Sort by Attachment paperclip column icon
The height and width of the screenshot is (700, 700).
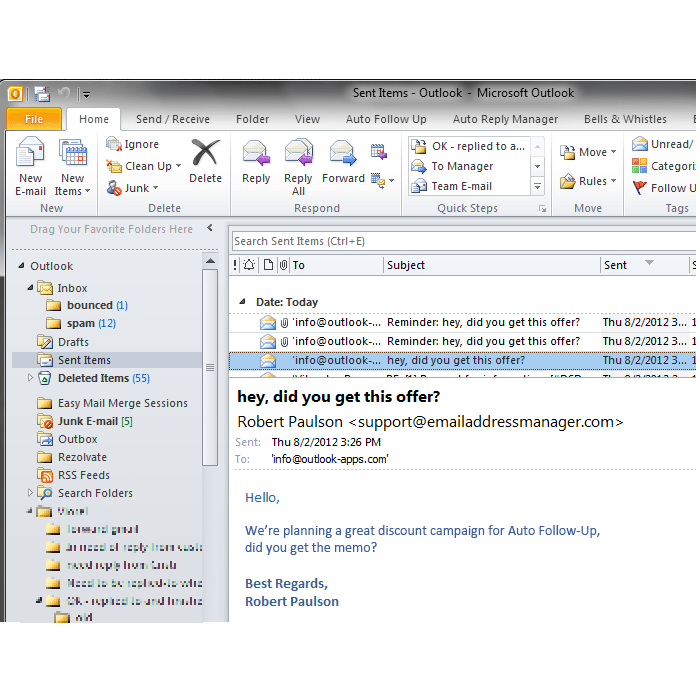click(x=283, y=265)
